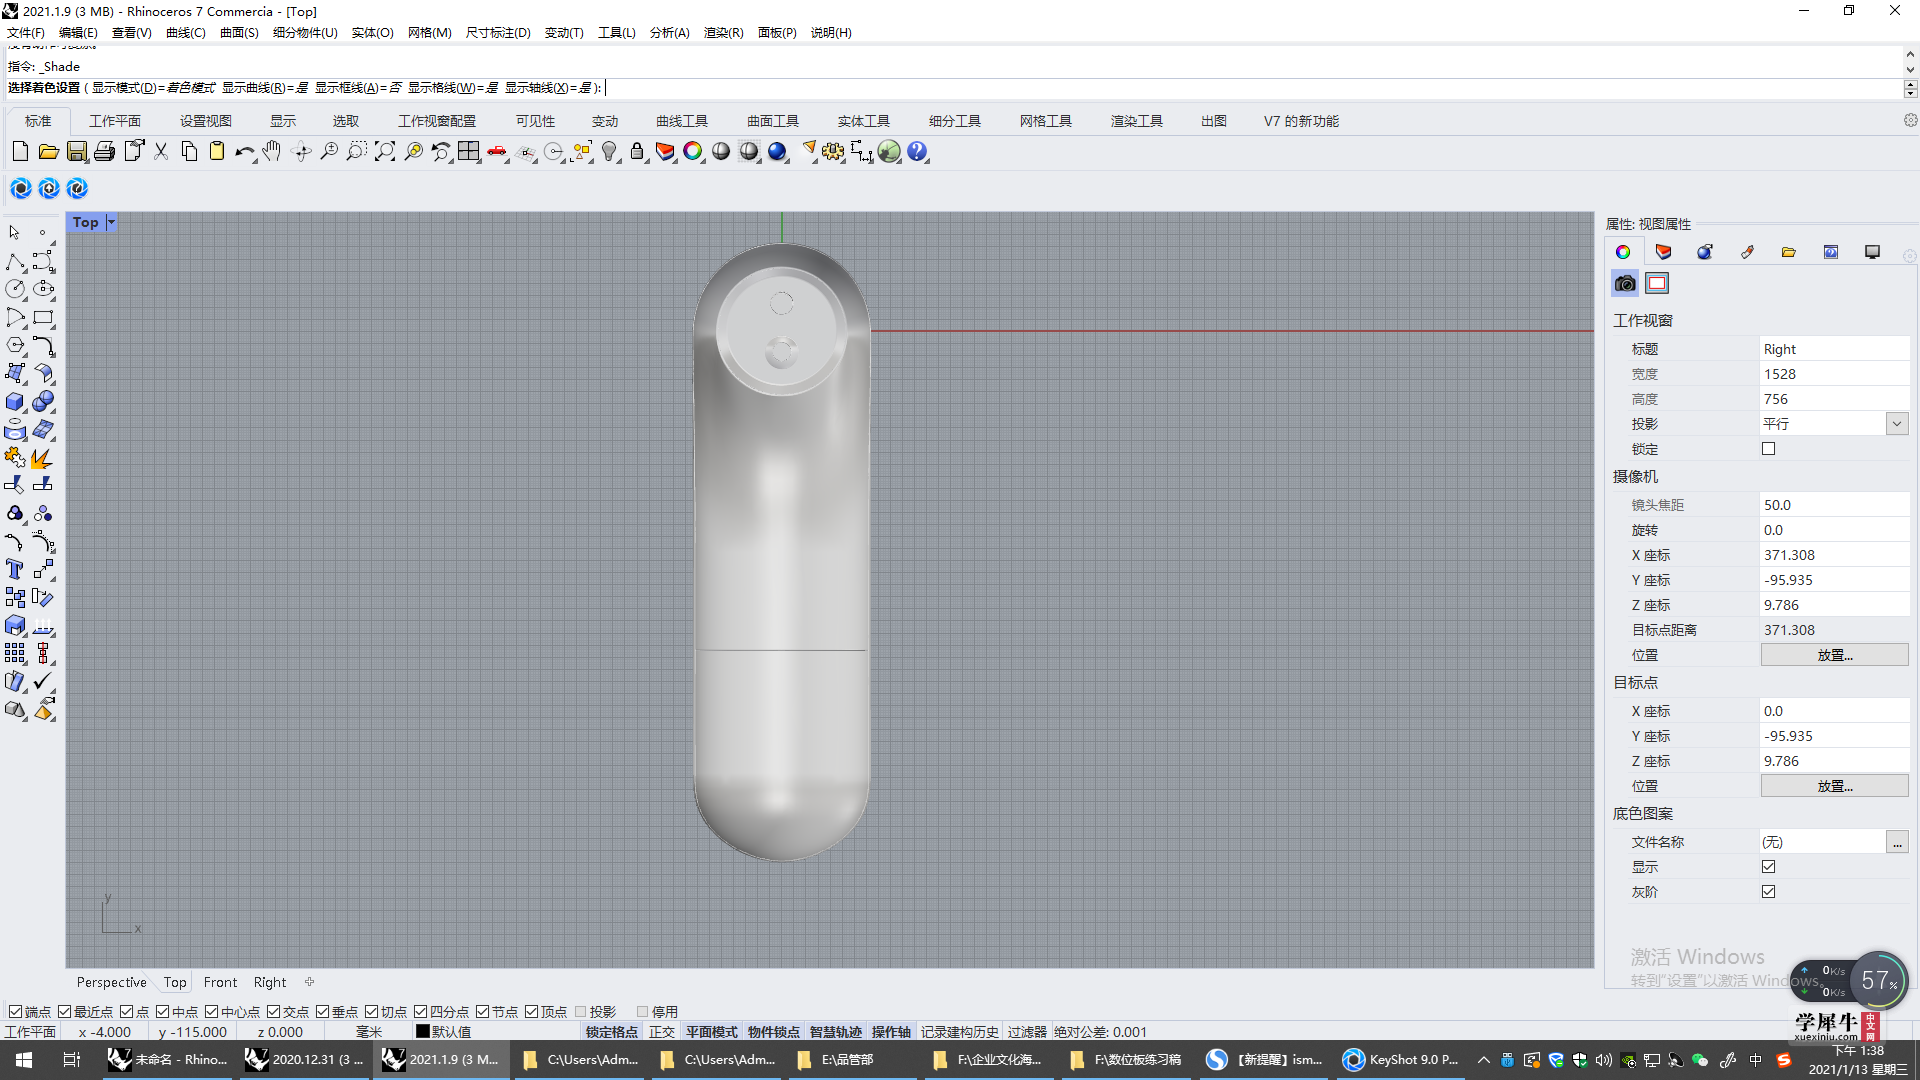This screenshot has width=1920, height=1080.
Task: Click the 镜头焦距 lens length field
Action: click(1834, 505)
